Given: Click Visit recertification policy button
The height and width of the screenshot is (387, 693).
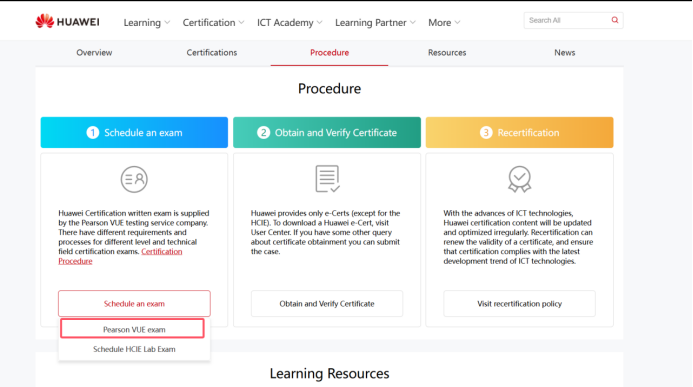Looking at the screenshot, I should [x=519, y=304].
